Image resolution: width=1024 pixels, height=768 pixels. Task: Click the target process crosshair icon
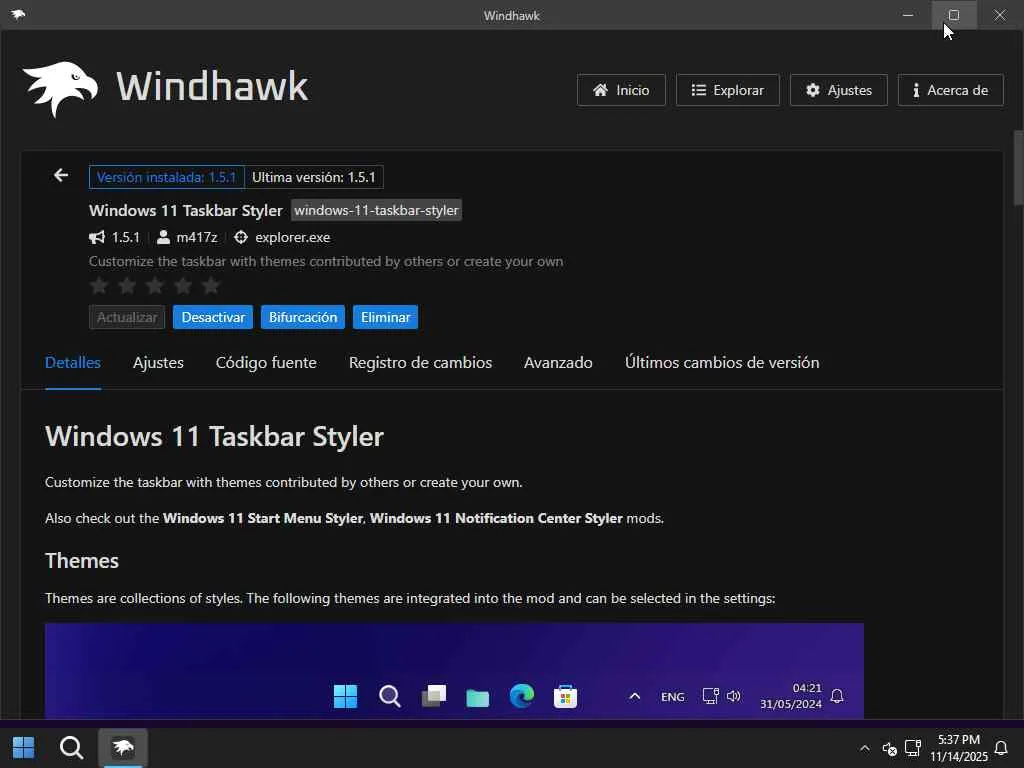click(241, 237)
